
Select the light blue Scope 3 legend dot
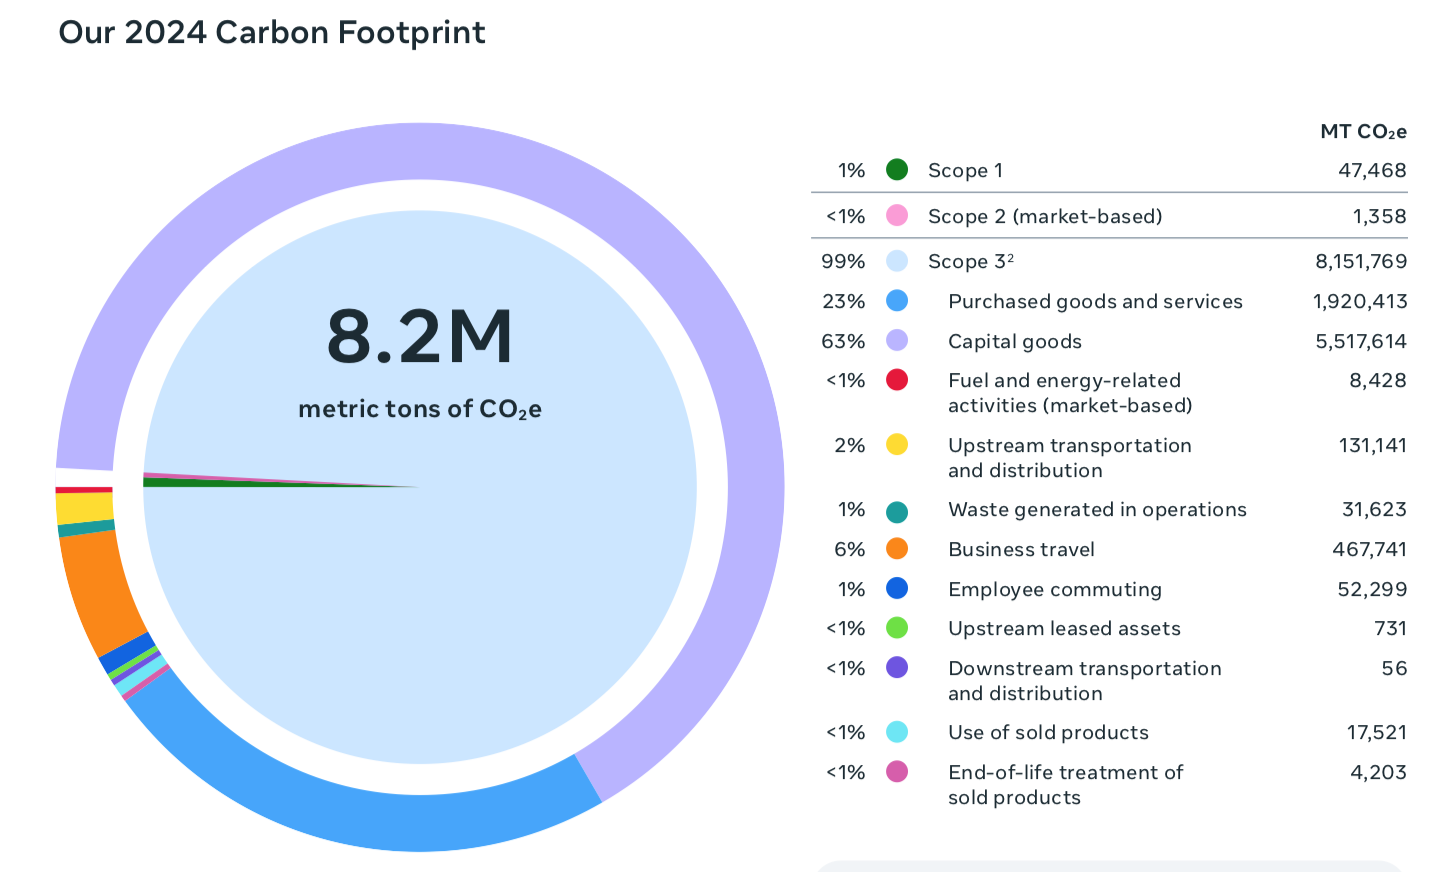click(x=897, y=261)
